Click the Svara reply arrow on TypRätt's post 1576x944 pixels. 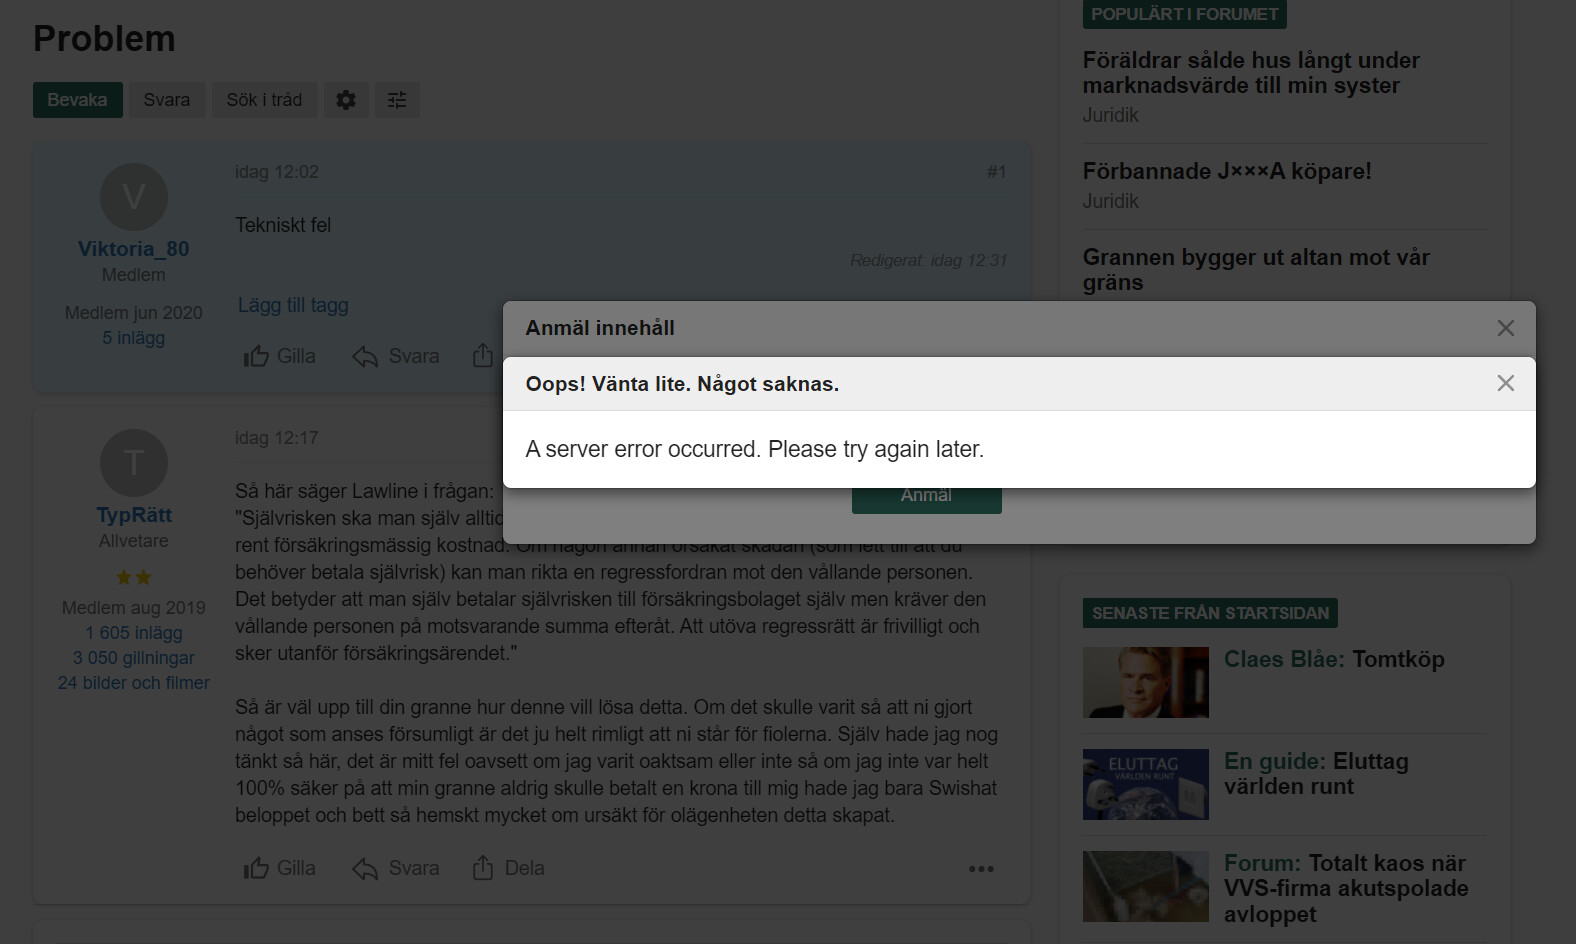396,868
